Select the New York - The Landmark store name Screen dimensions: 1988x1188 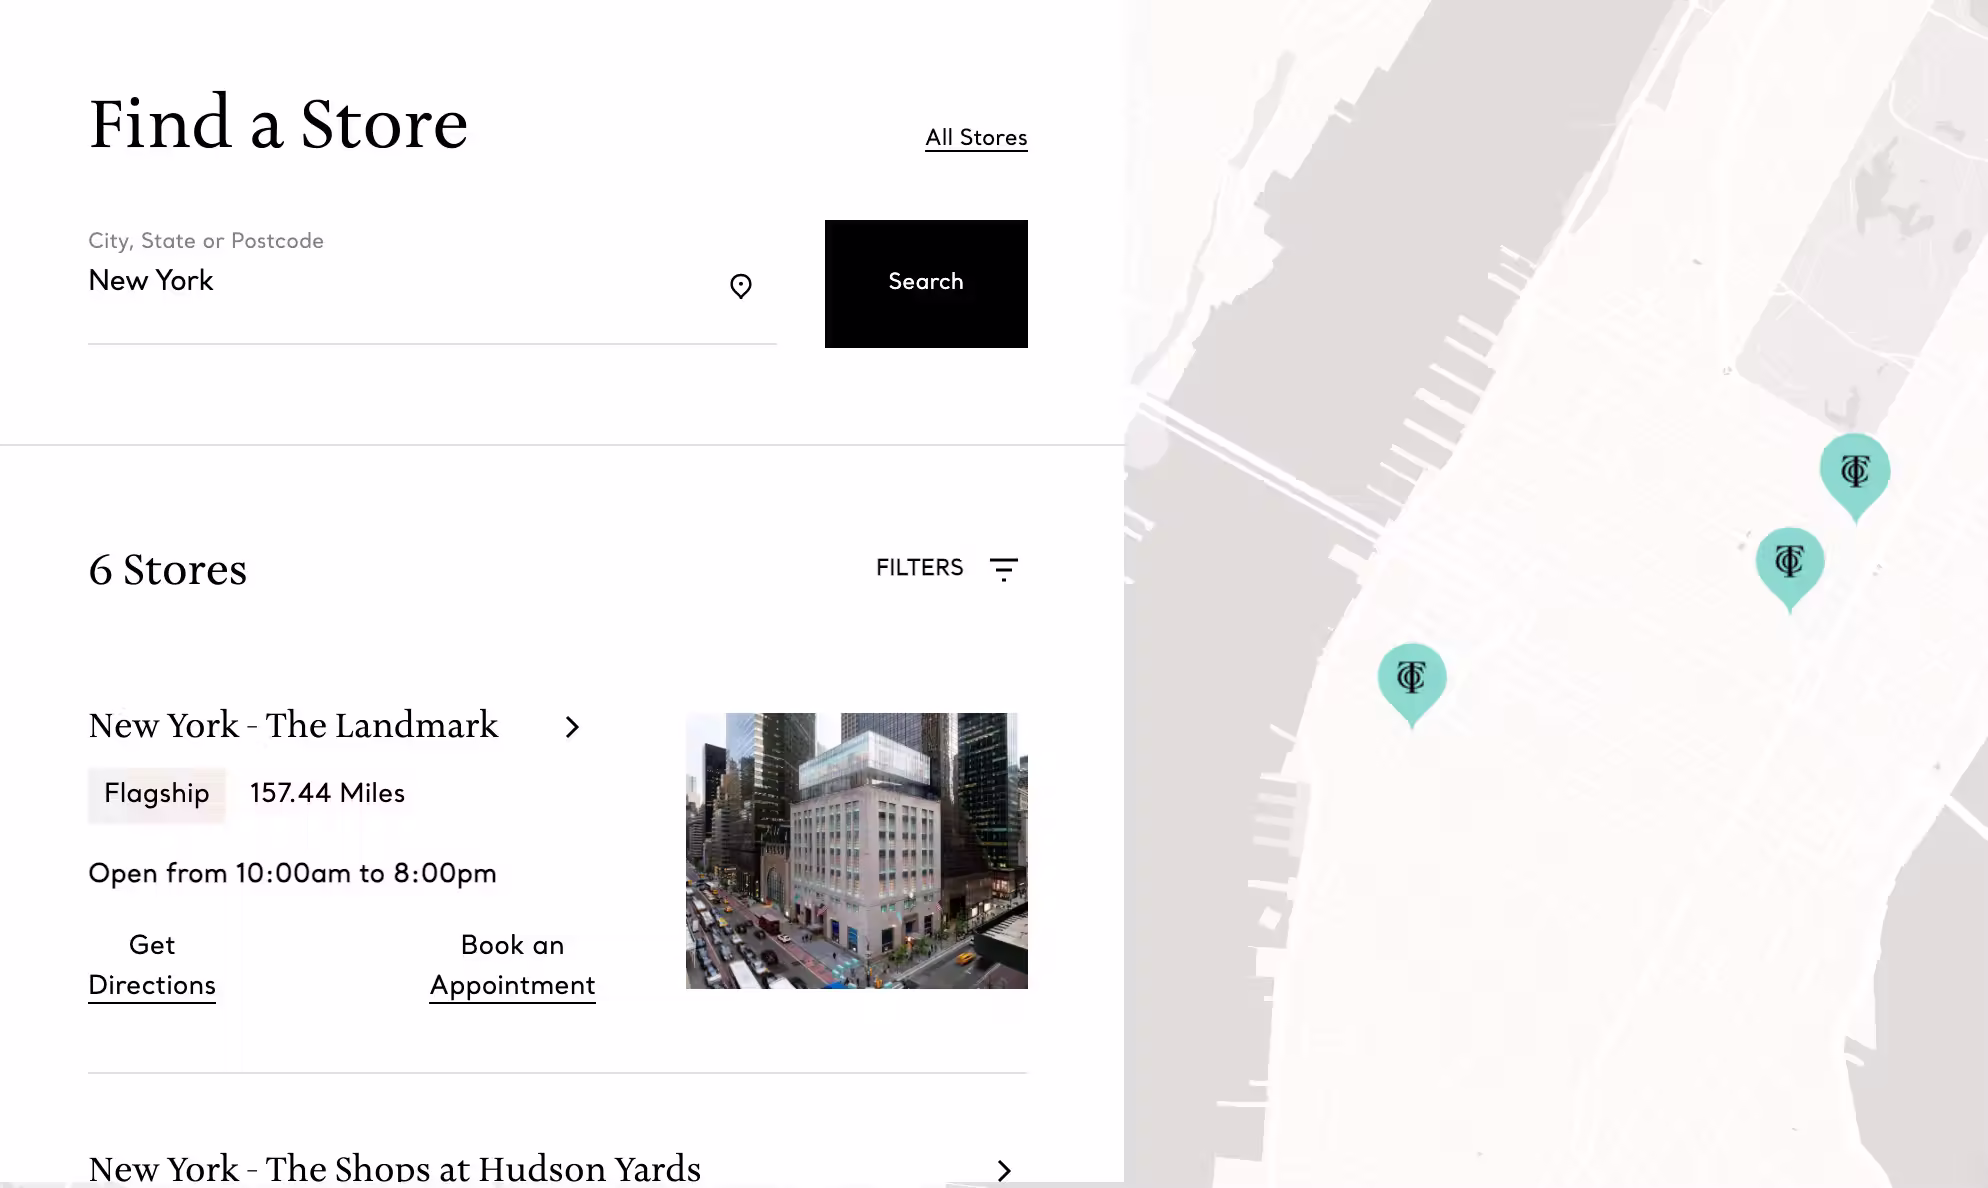coord(294,726)
